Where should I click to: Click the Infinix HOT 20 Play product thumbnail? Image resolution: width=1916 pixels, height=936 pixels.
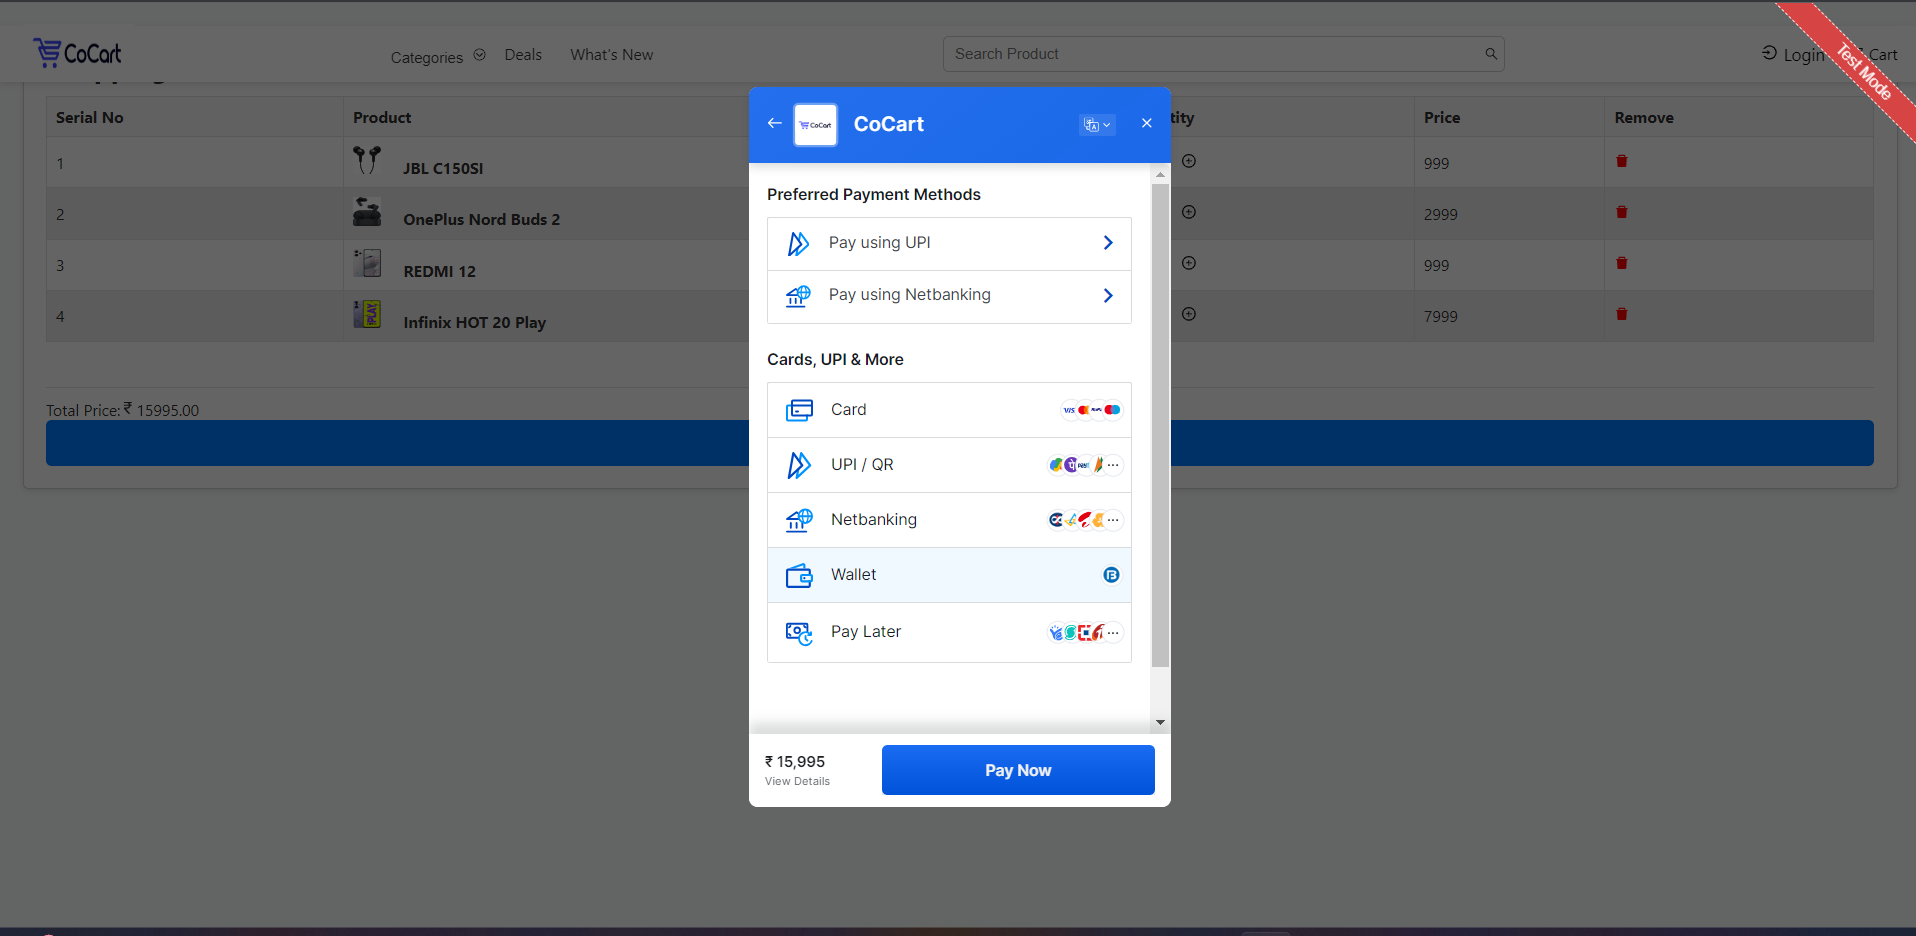(x=367, y=314)
